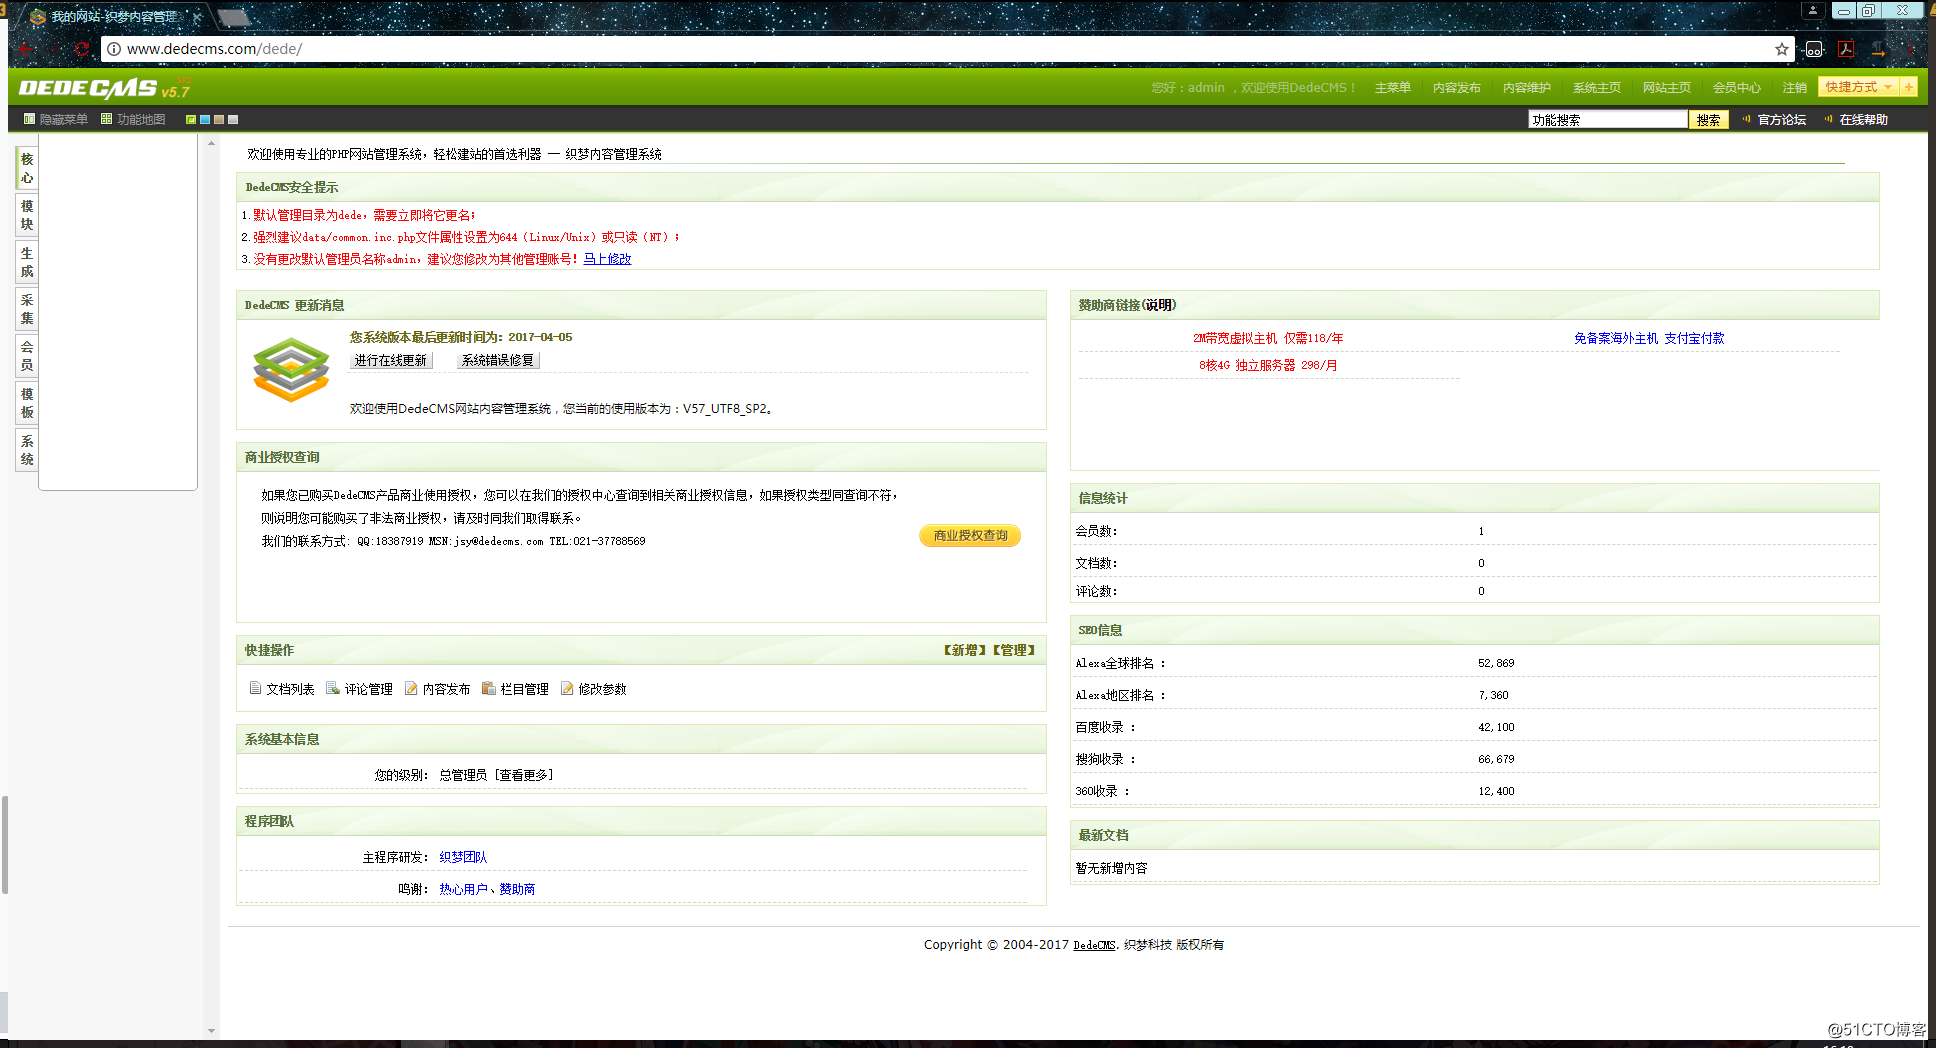
Task: Open 内容发布 in top navigation
Action: (x=1456, y=88)
